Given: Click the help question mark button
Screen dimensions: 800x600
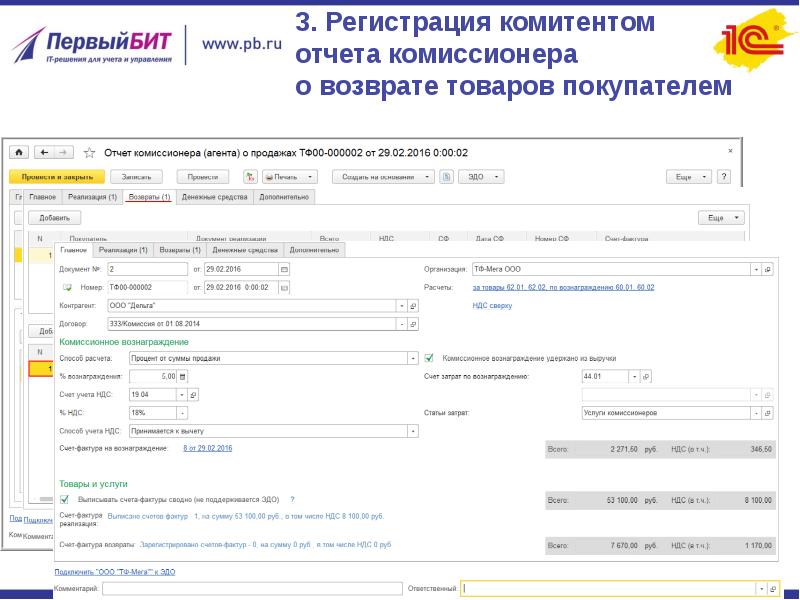Looking at the screenshot, I should (737, 176).
